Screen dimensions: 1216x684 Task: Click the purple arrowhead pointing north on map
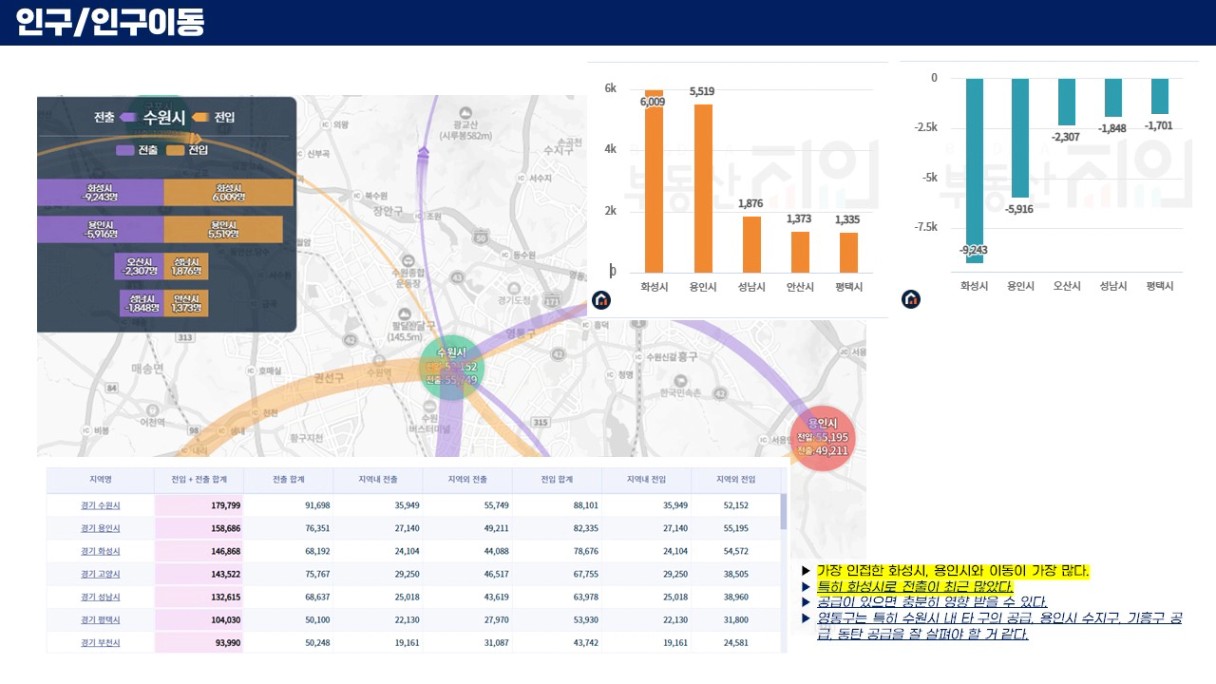coord(424,152)
